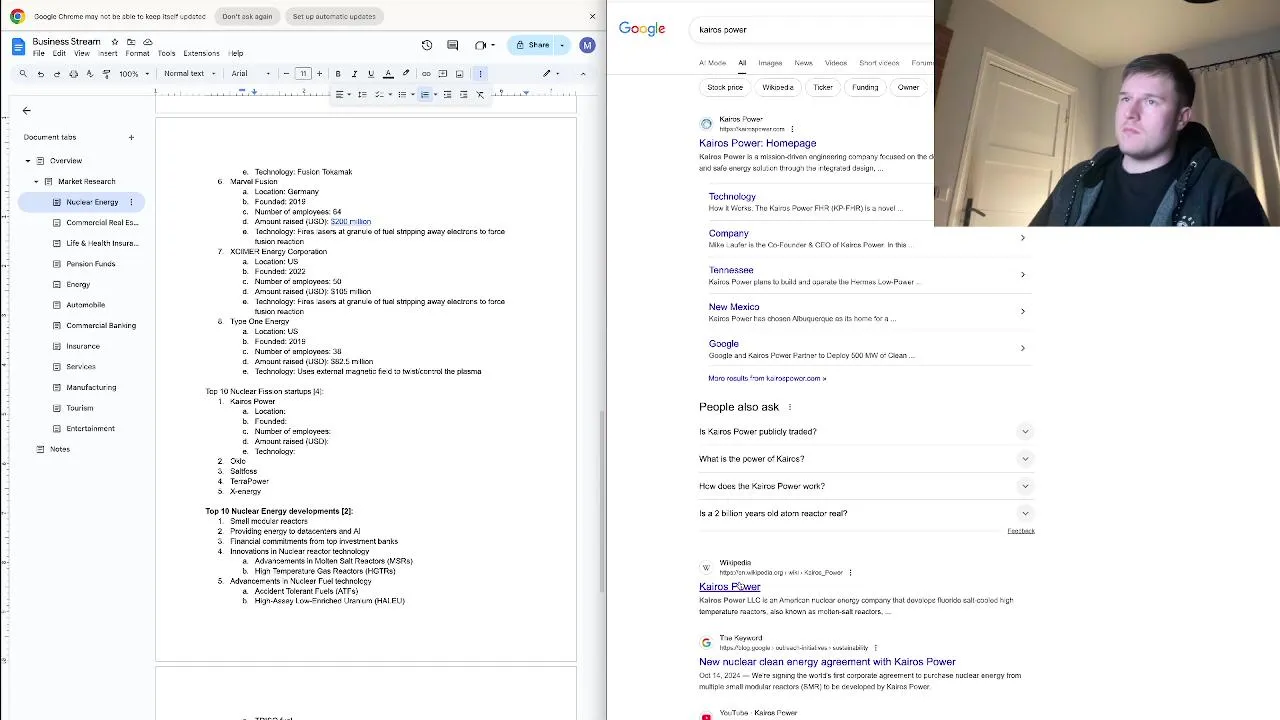Image resolution: width=1280 pixels, height=720 pixels.
Task: Open the Arial font dropdown
Action: tap(251, 74)
